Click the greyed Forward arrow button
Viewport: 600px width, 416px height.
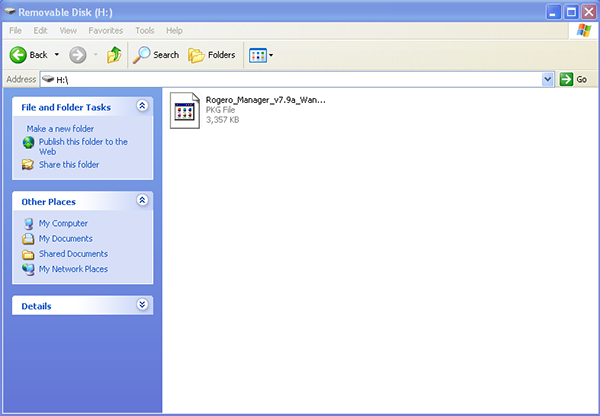(78, 55)
